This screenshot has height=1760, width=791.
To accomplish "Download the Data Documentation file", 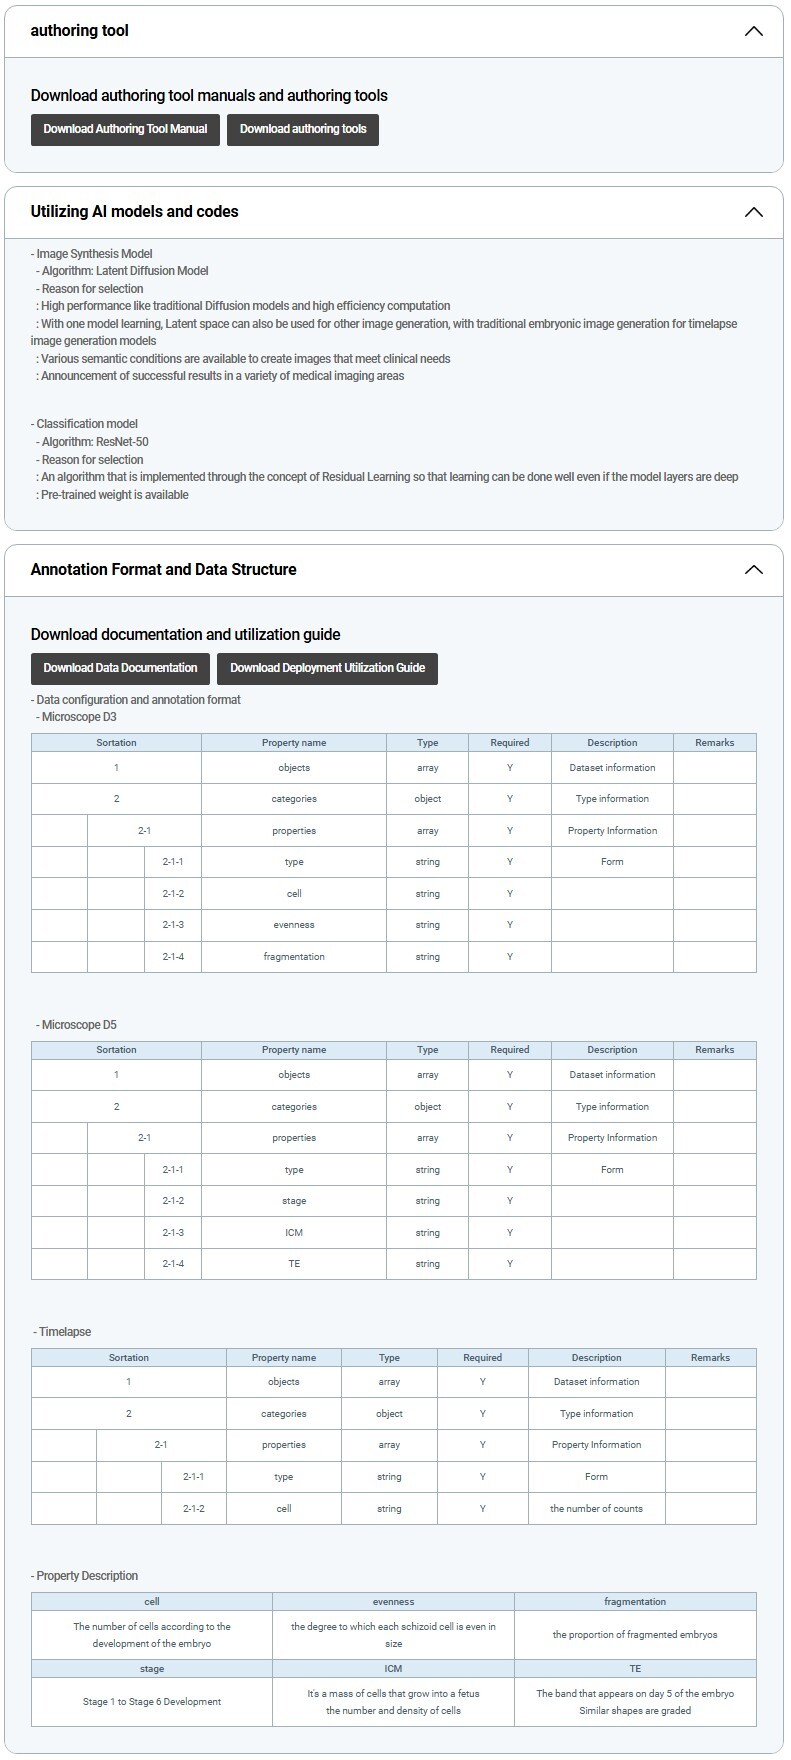I will (x=120, y=668).
